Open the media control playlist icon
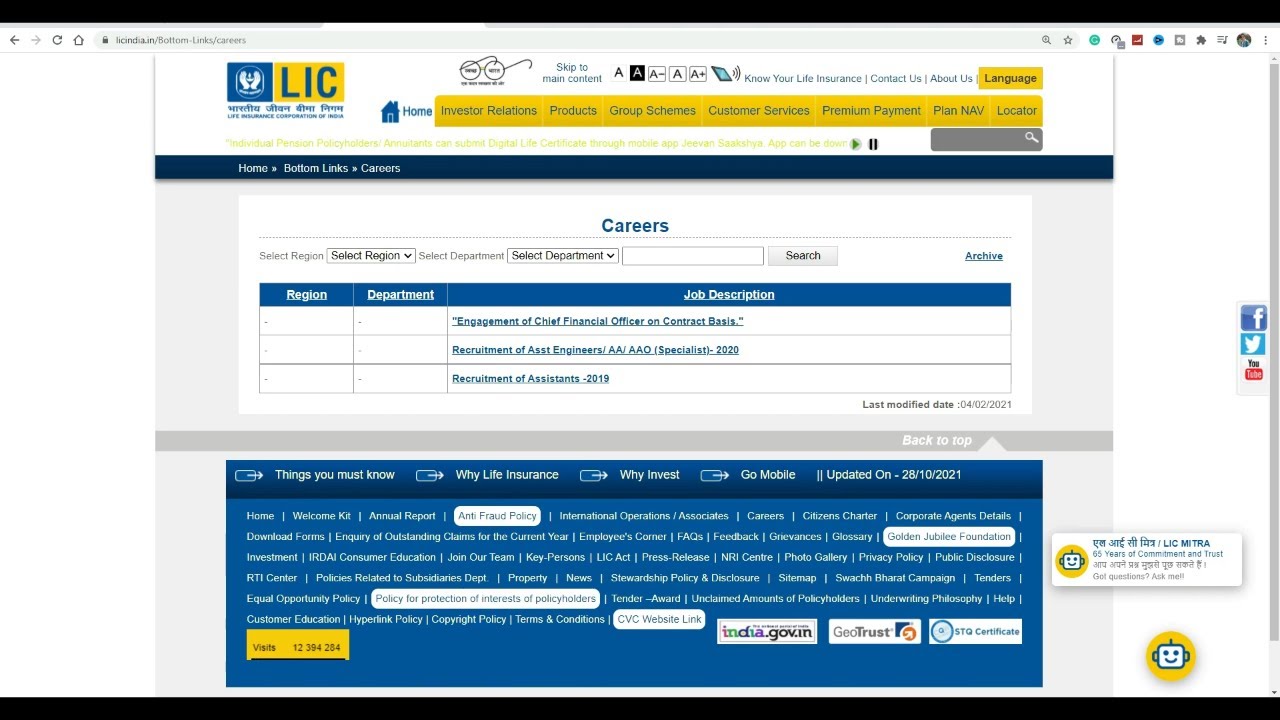 point(1222,40)
